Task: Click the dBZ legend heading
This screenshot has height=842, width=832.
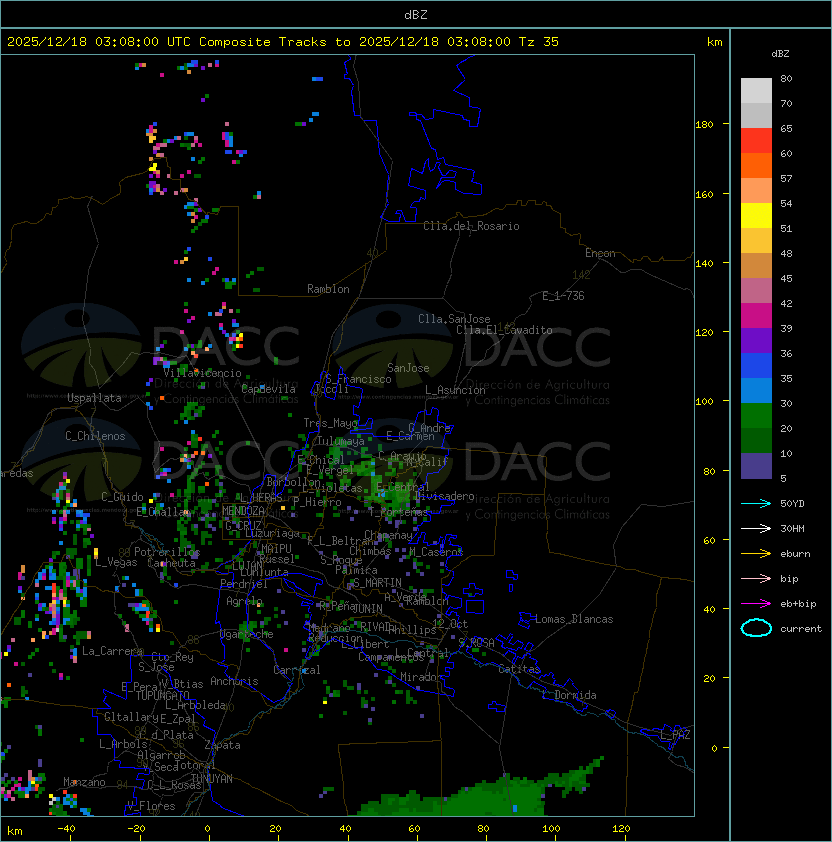Action: (780, 54)
